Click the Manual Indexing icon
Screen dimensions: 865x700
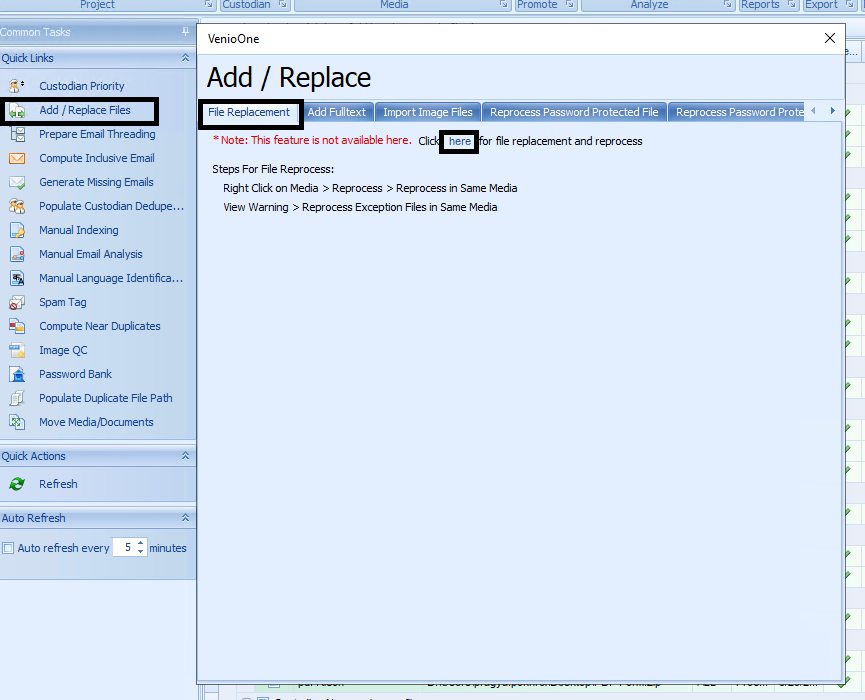point(17,230)
